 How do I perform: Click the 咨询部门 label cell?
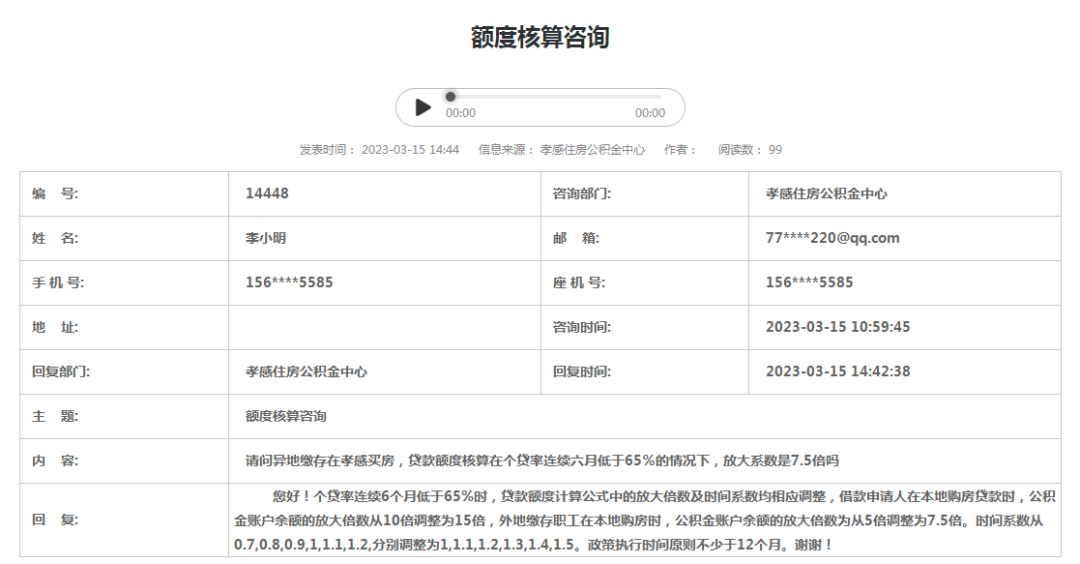coord(645,194)
